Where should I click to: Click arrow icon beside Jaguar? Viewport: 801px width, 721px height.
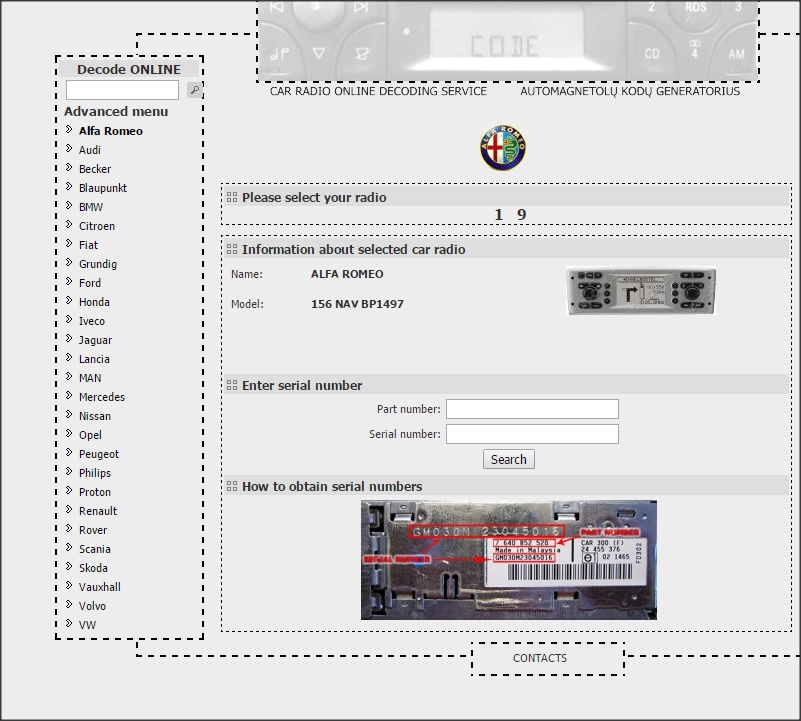[x=69, y=338]
